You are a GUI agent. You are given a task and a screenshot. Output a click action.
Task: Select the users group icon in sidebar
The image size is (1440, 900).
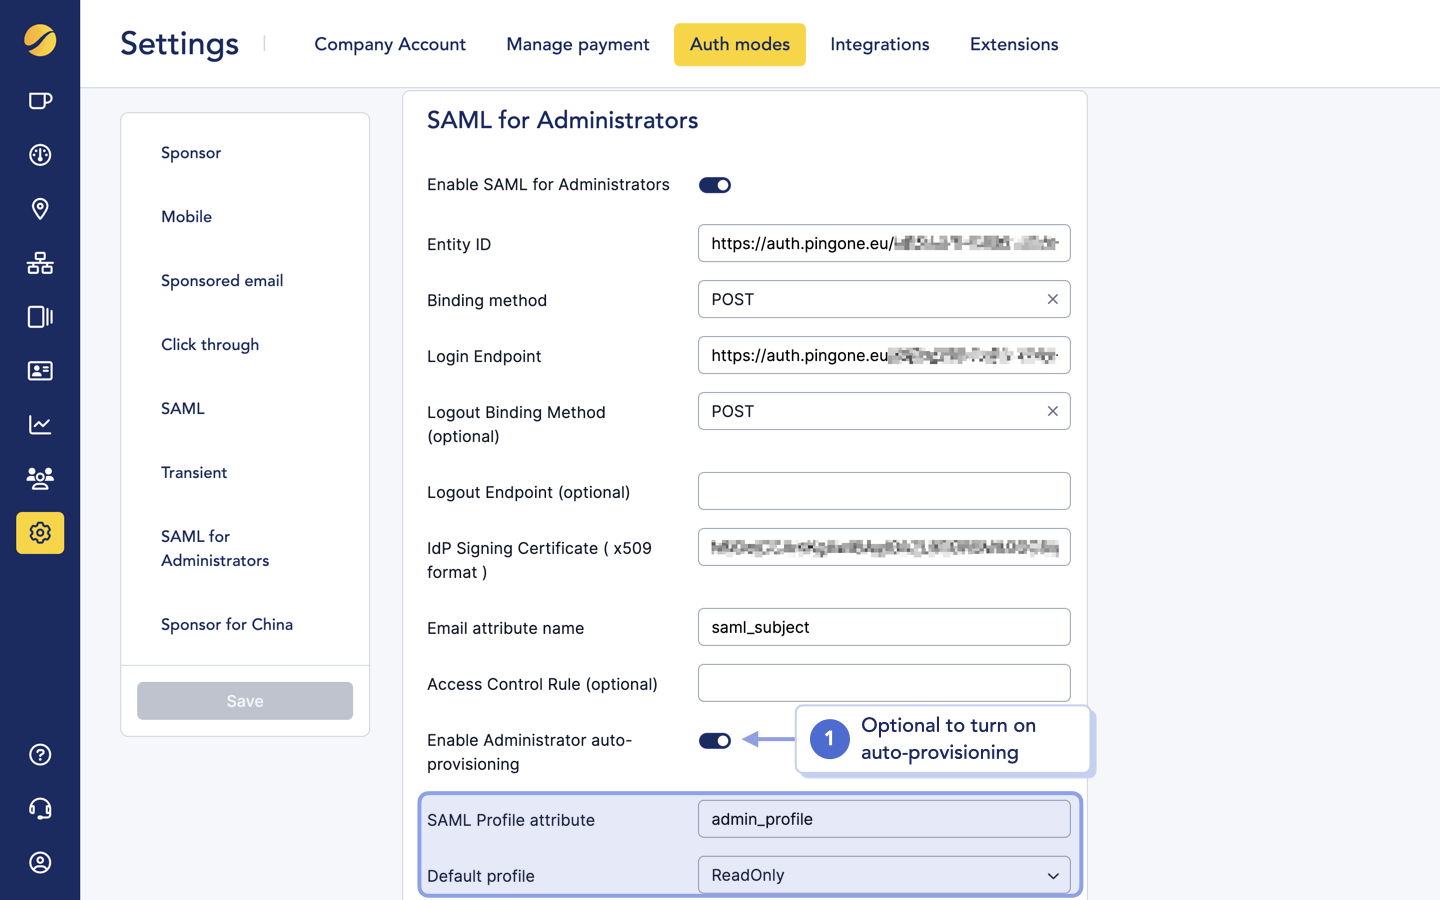point(39,479)
